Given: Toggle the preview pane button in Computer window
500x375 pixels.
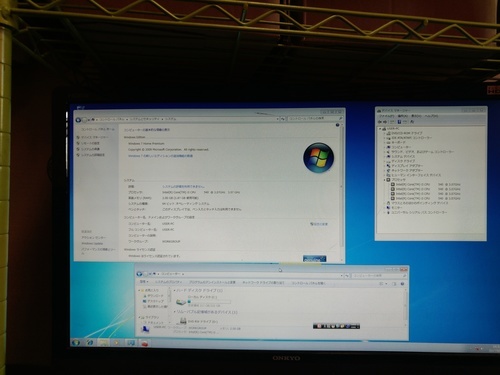Looking at the screenshot, I should click(x=394, y=284).
